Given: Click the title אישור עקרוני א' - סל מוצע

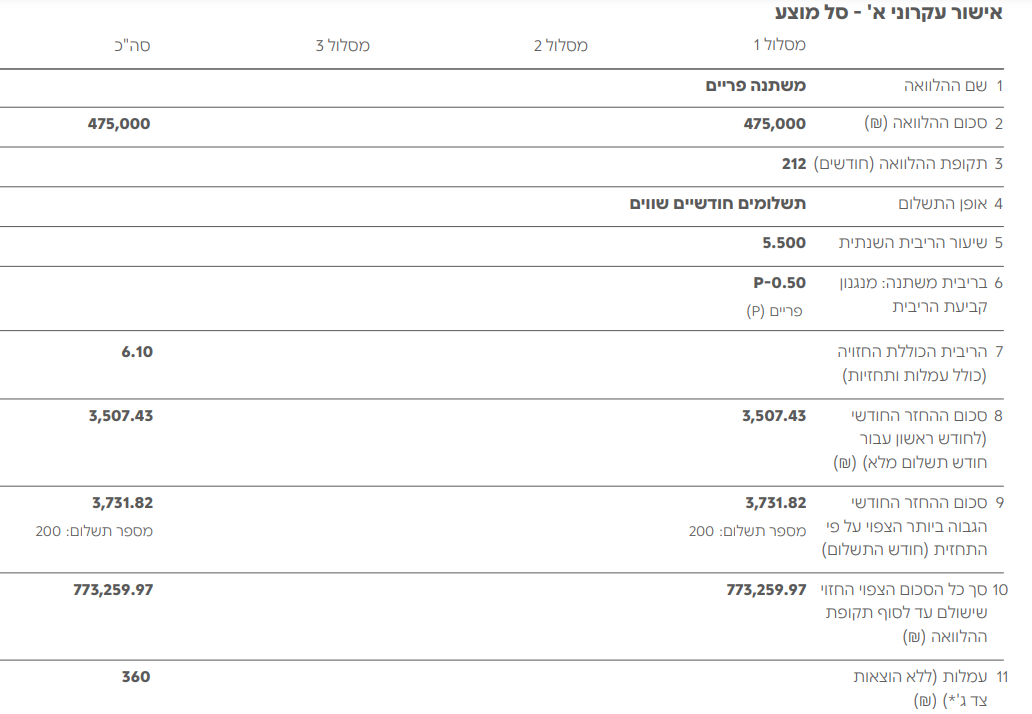Looking at the screenshot, I should coord(888,13).
